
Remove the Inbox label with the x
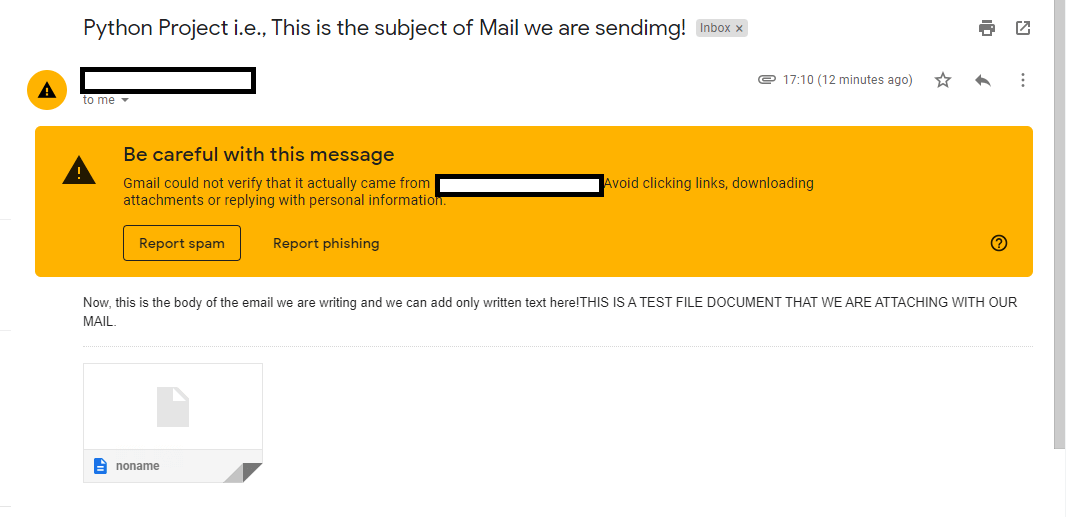[739, 29]
